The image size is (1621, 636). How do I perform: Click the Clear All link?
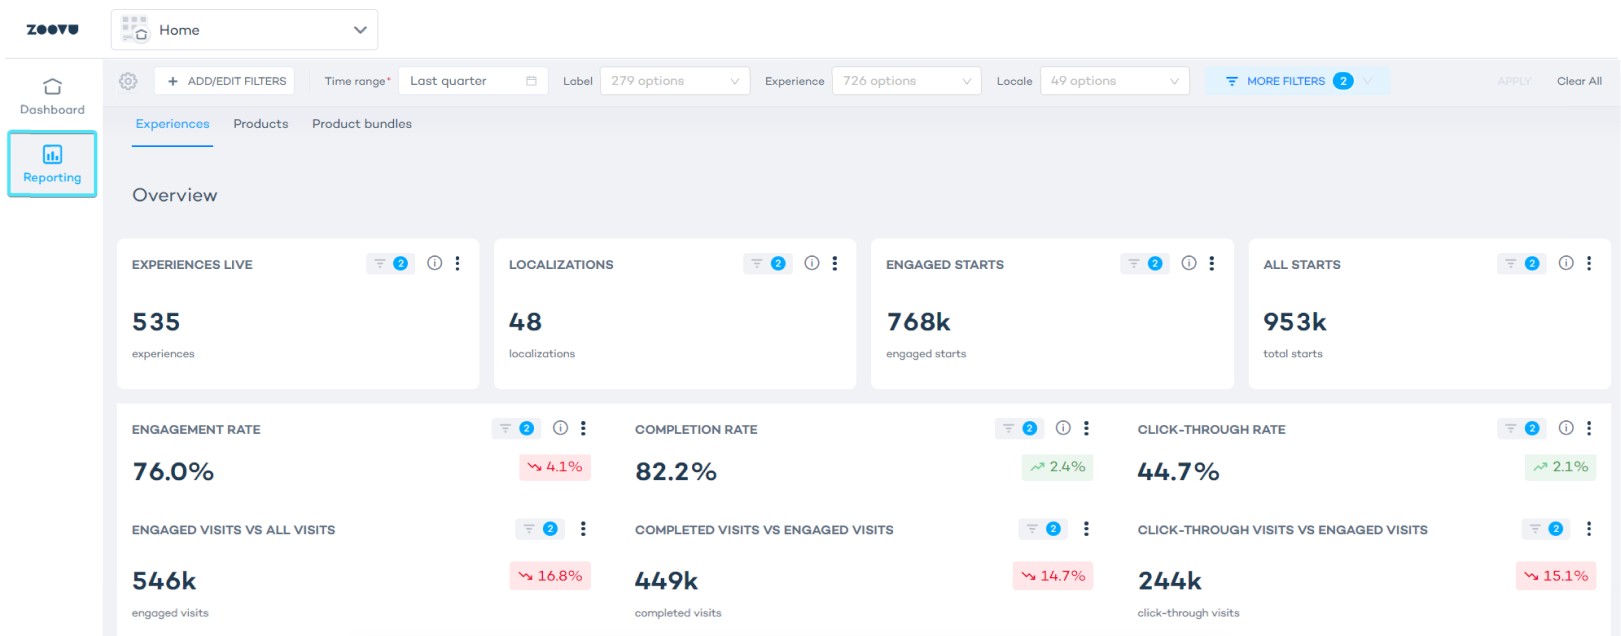pos(1579,81)
